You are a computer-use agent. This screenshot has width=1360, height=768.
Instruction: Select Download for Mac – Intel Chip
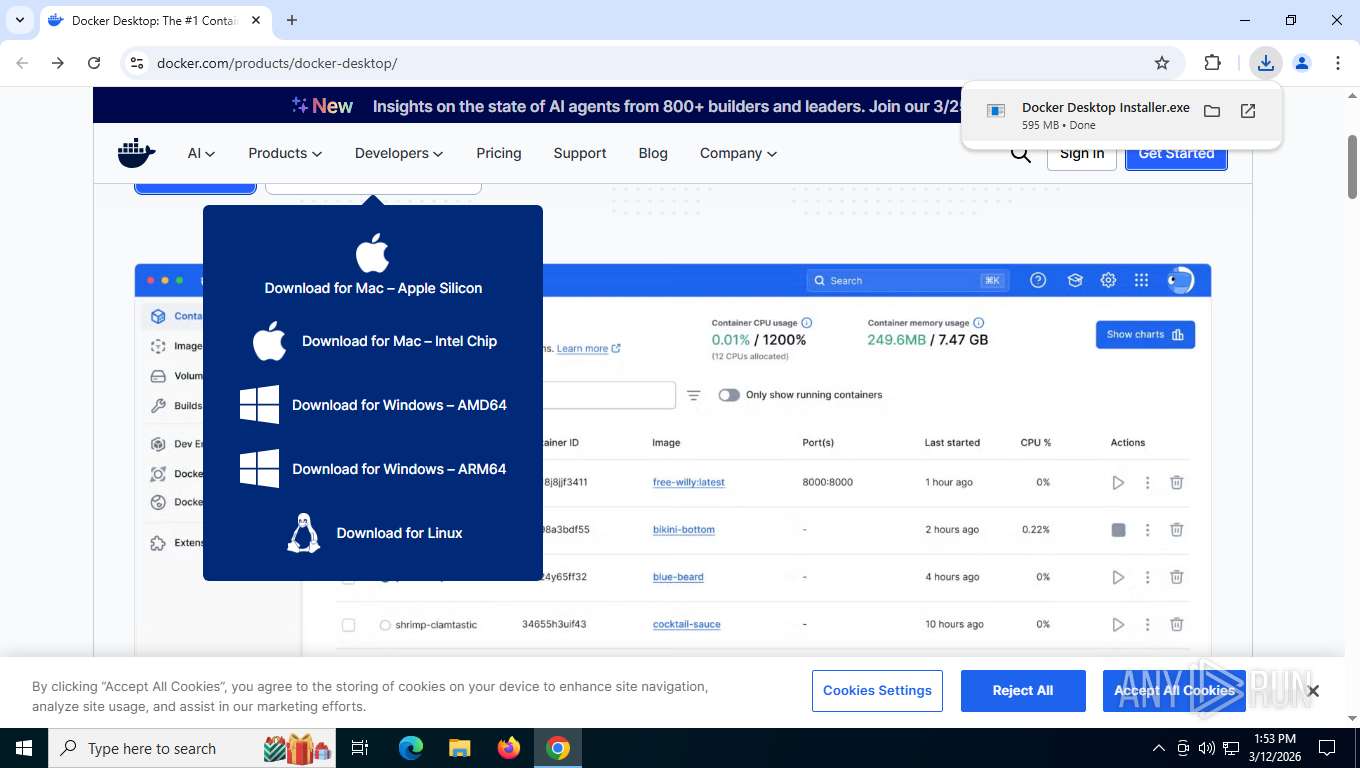(399, 341)
